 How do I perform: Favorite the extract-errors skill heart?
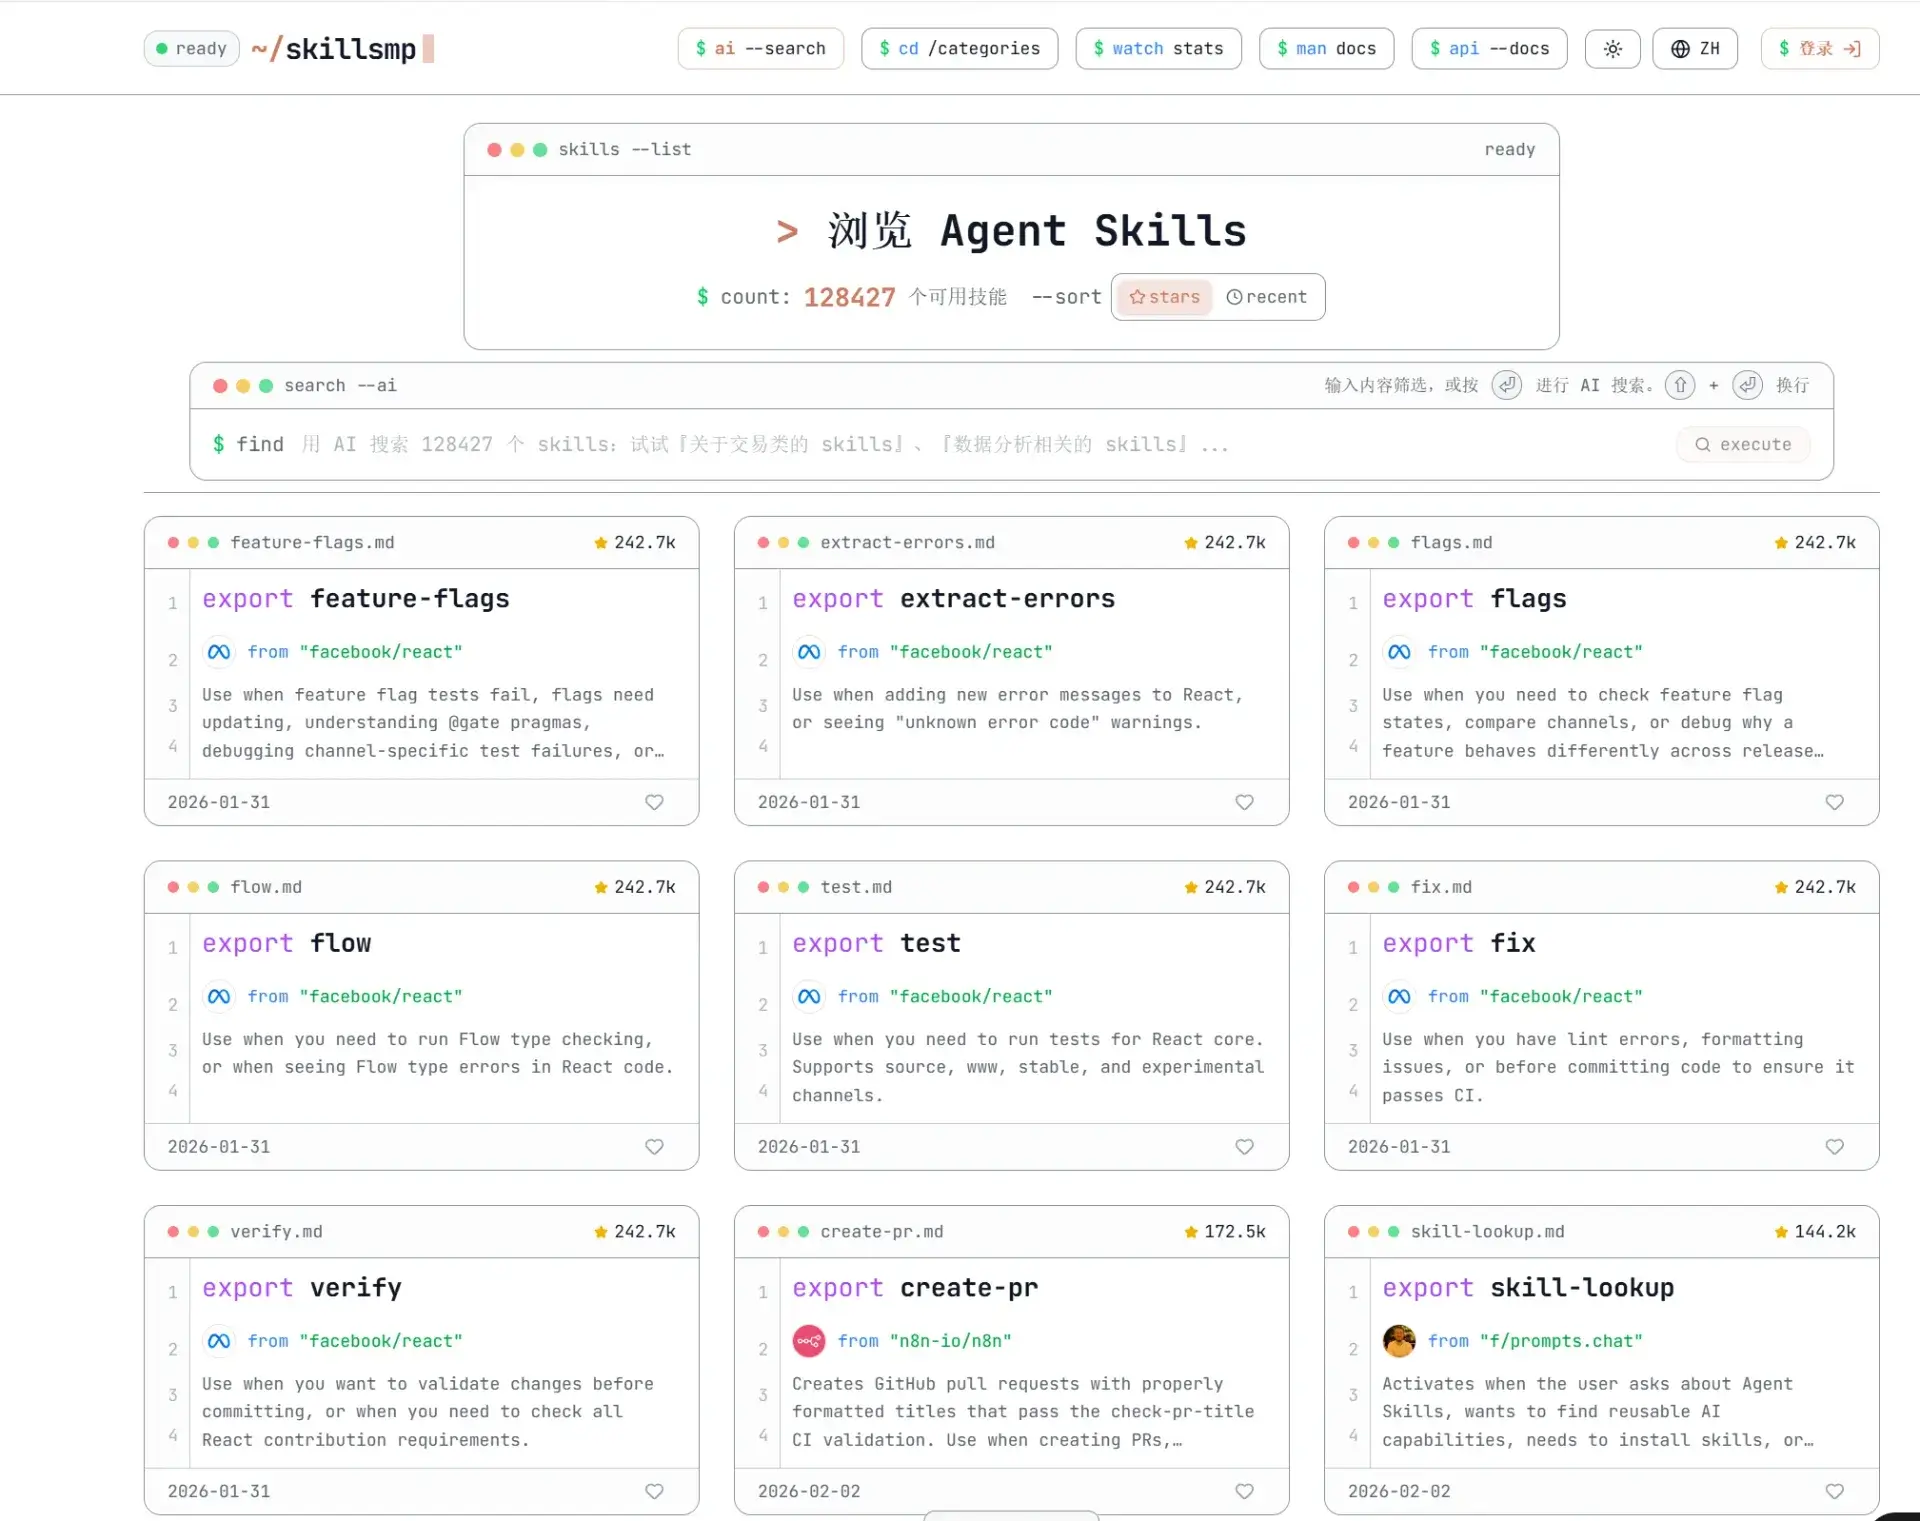[1244, 802]
